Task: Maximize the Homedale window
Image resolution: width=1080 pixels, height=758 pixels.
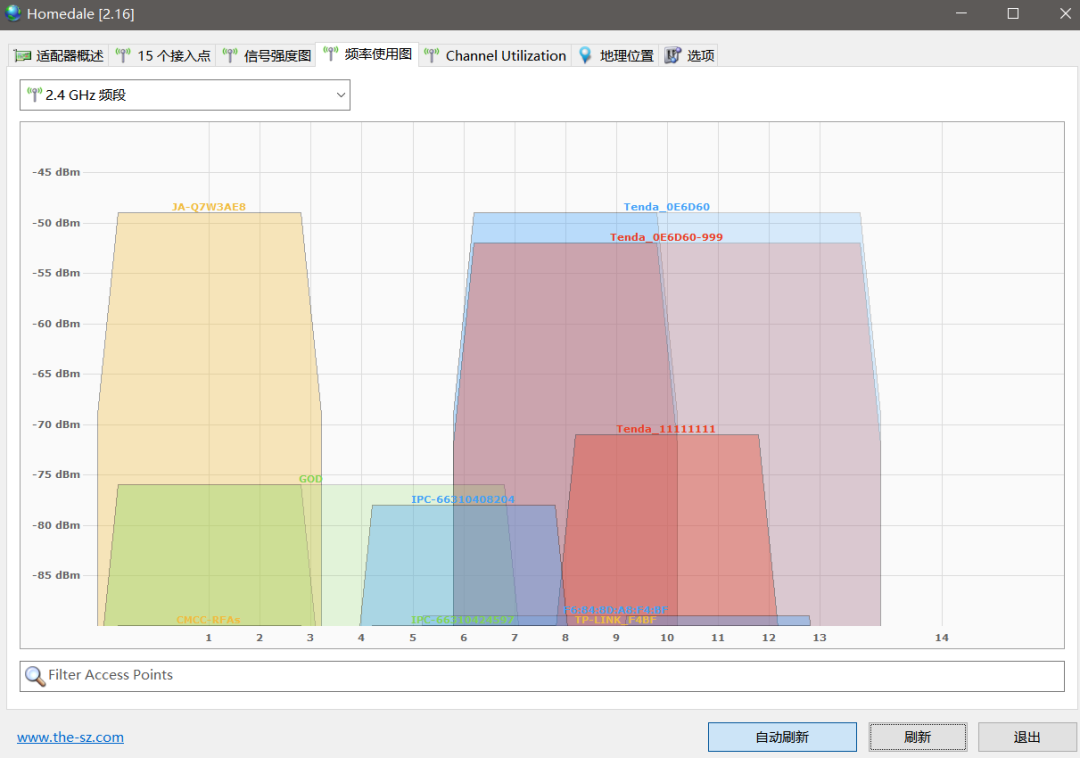Action: coord(1013,14)
